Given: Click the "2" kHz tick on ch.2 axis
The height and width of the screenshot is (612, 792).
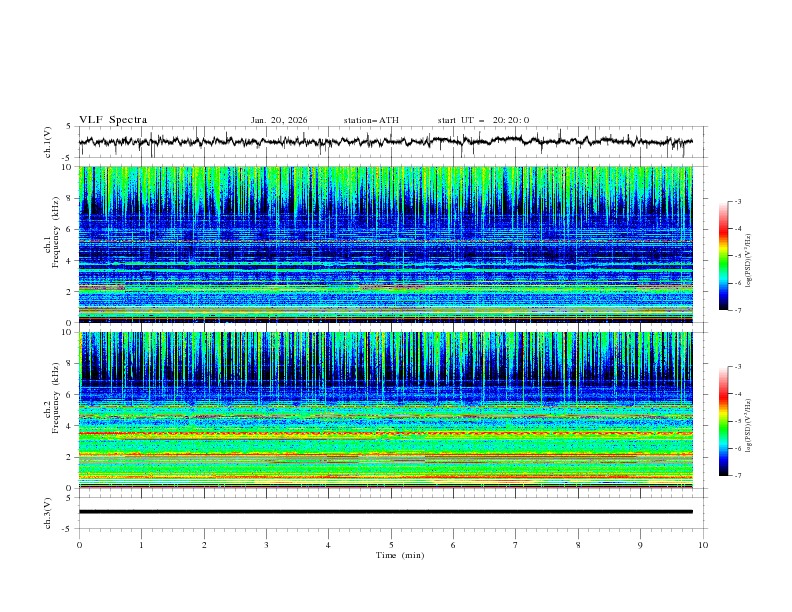Looking at the screenshot, I should click(71, 457).
